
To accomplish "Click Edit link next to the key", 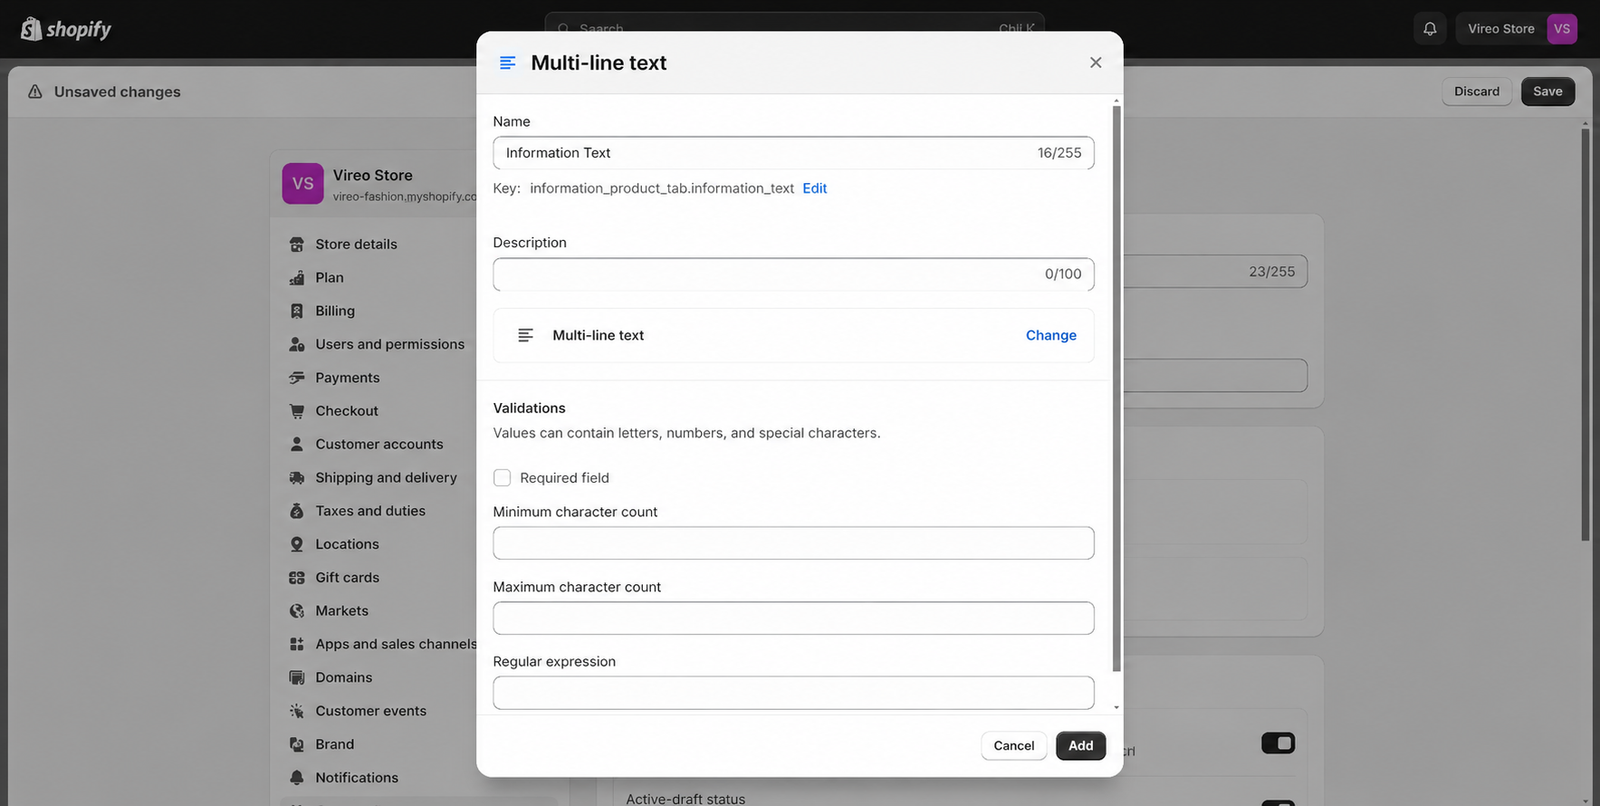I will click(x=815, y=188).
